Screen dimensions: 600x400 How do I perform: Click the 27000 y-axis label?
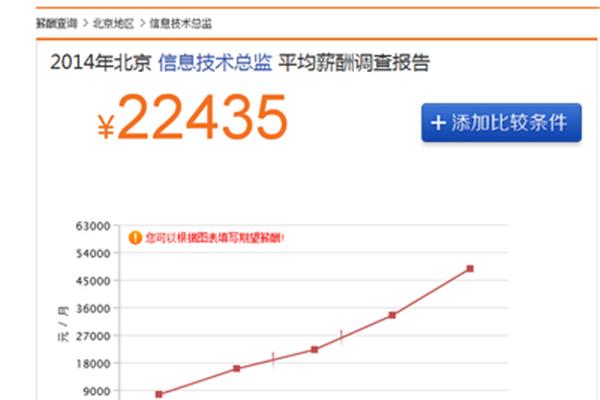[x=93, y=336]
